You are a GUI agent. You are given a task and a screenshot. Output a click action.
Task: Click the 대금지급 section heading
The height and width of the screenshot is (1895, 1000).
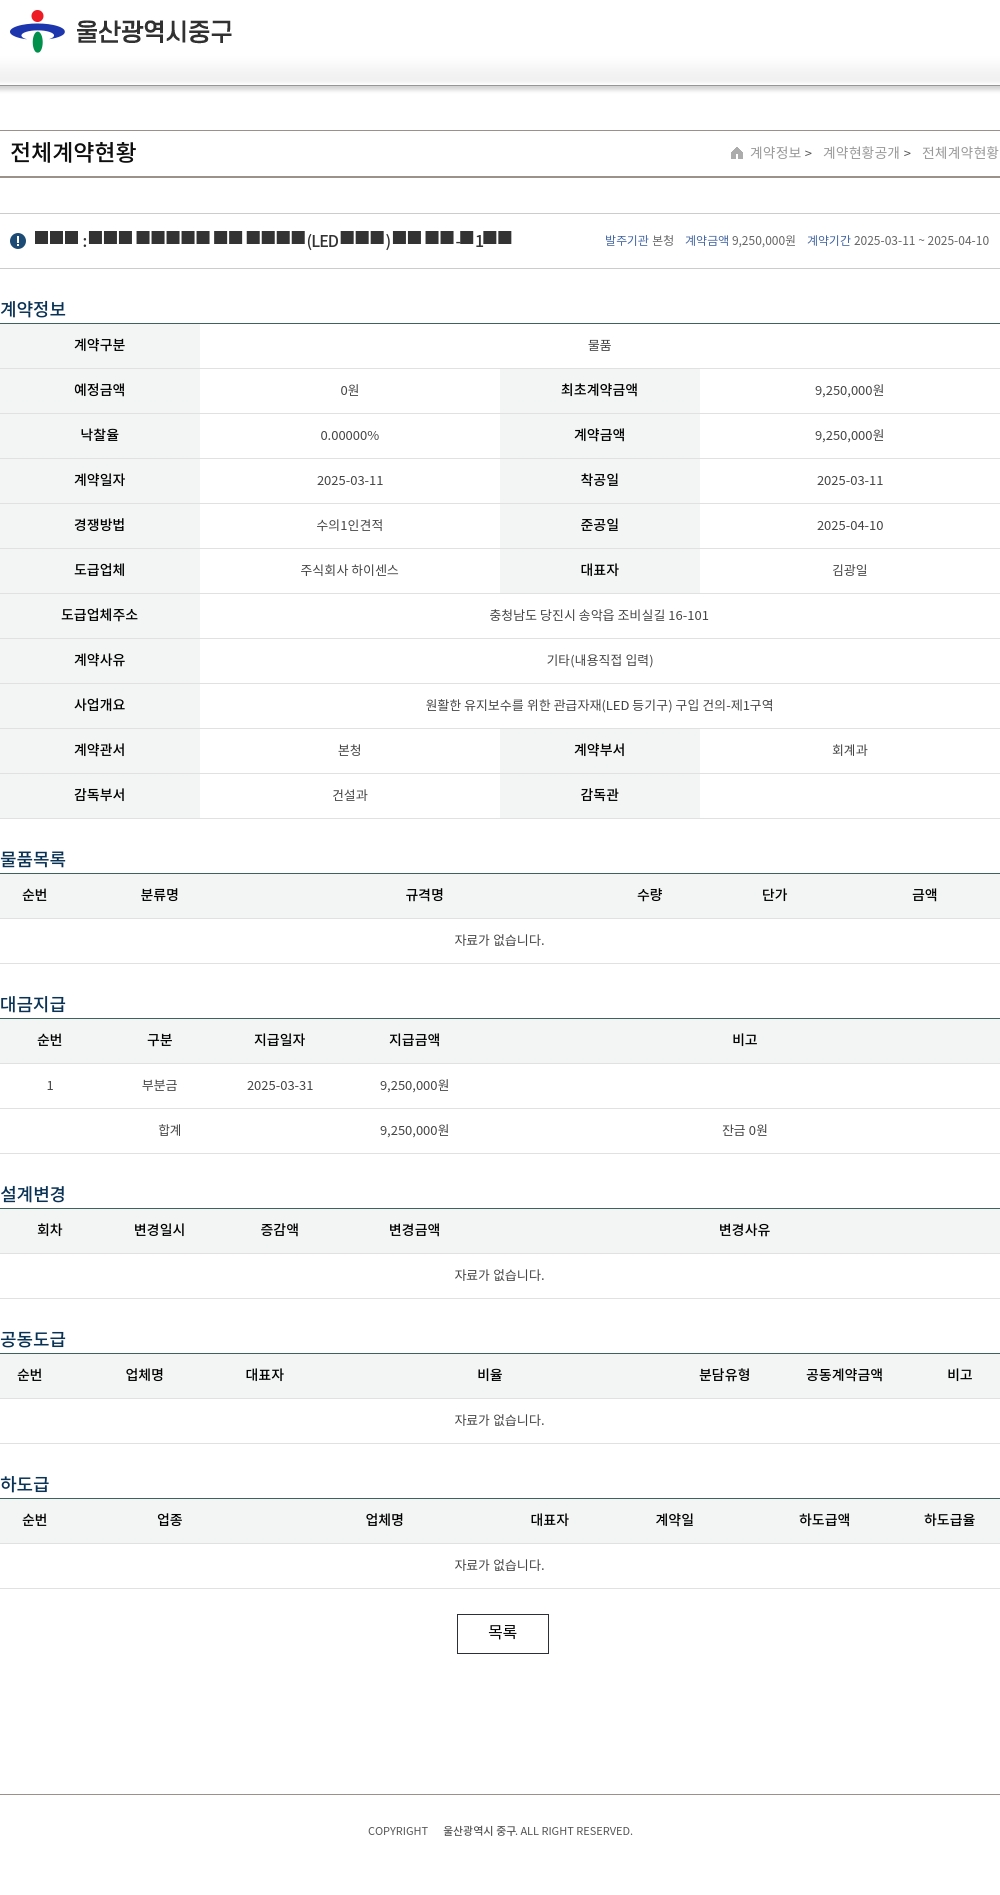point(33,1004)
